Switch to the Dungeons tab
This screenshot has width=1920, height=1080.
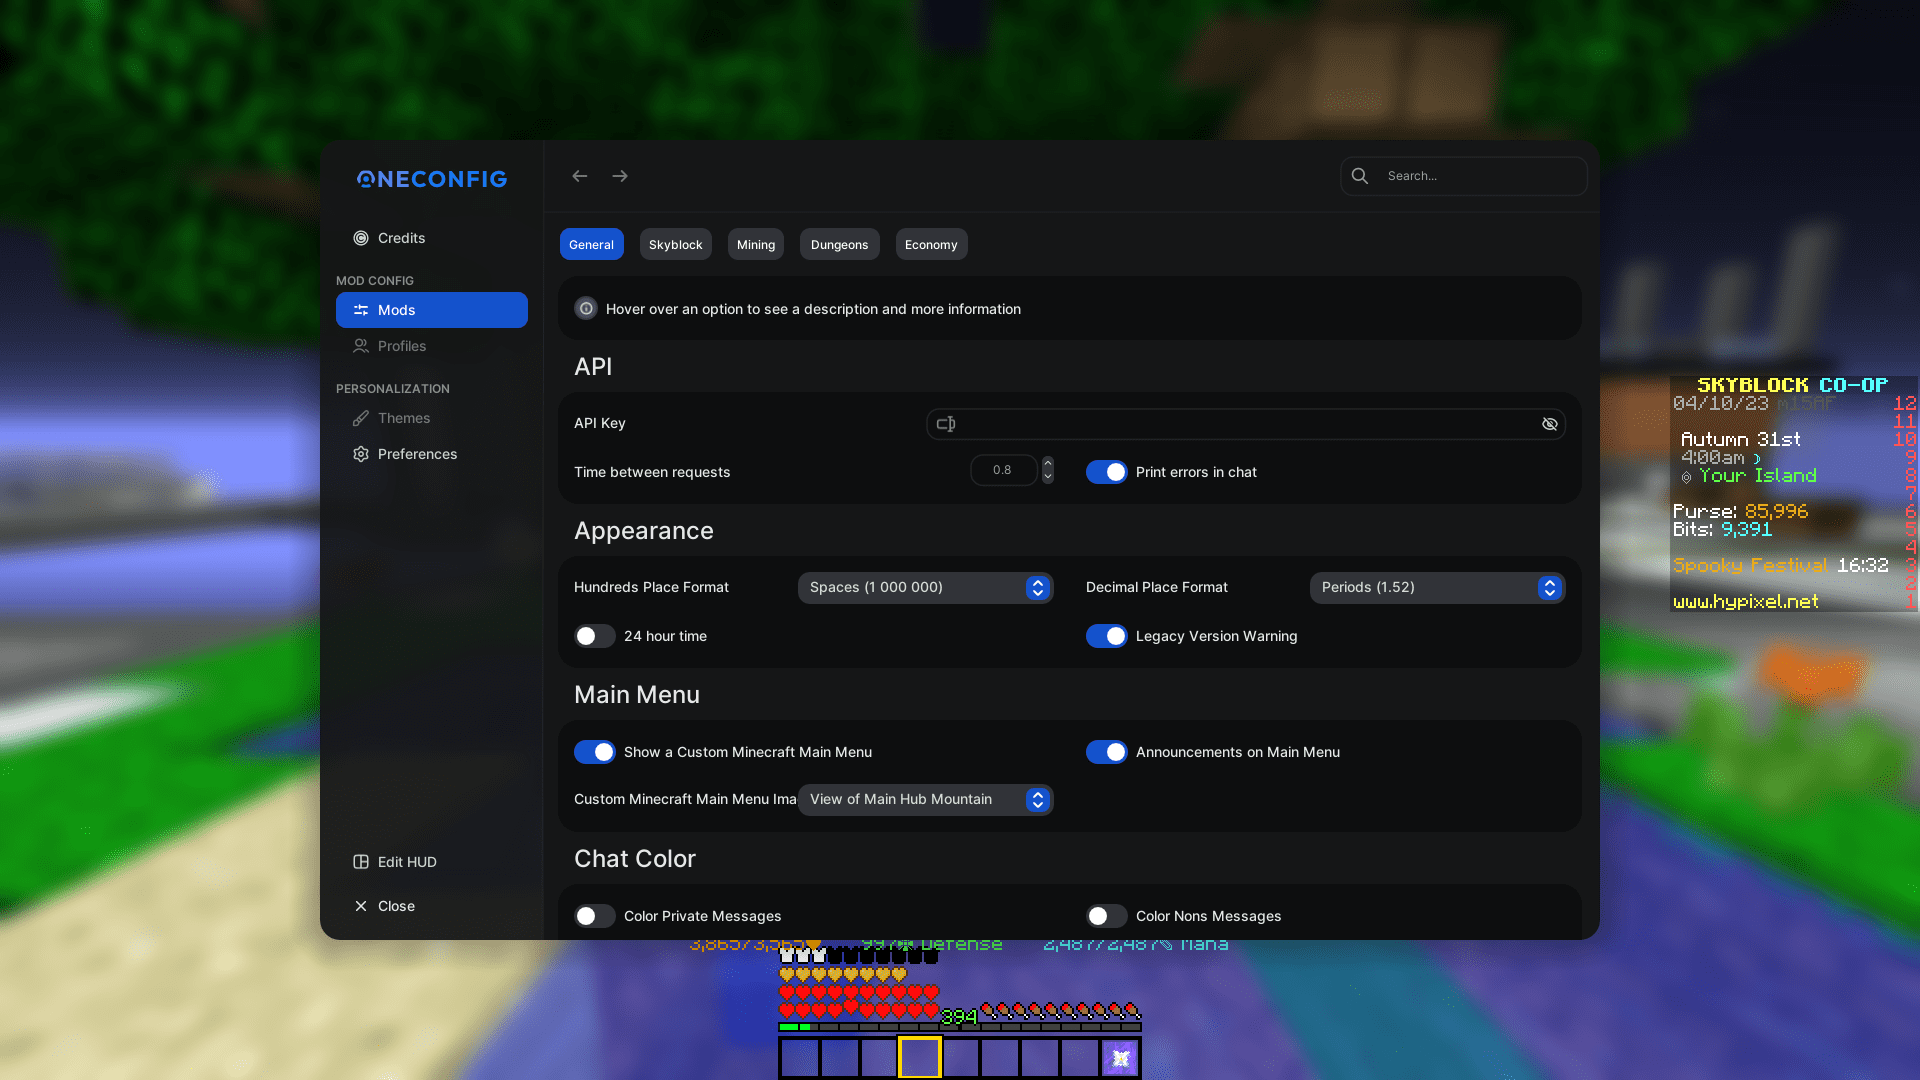point(839,244)
